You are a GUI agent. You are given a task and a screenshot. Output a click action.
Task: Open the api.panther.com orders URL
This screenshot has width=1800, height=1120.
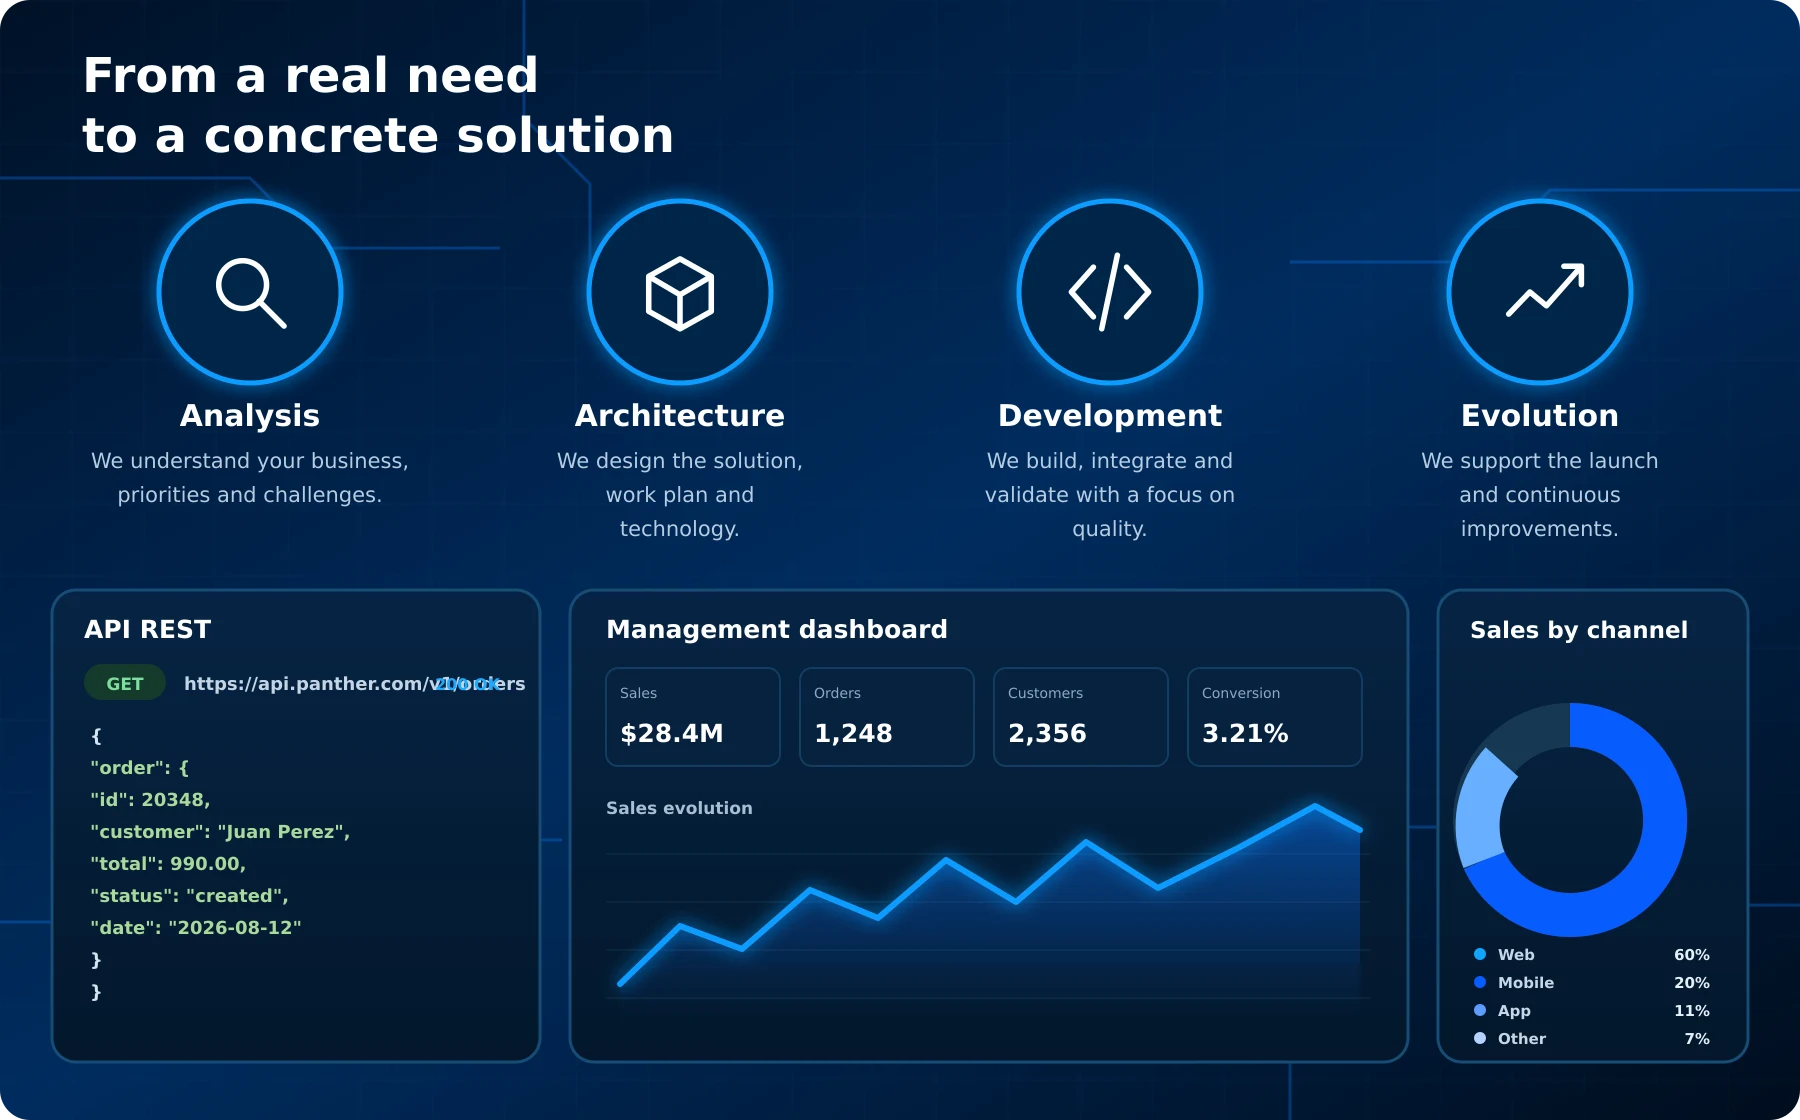354,683
